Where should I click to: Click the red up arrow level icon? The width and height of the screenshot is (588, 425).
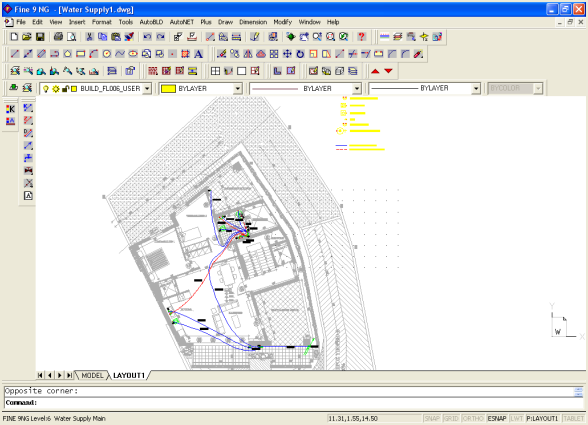(x=375, y=71)
